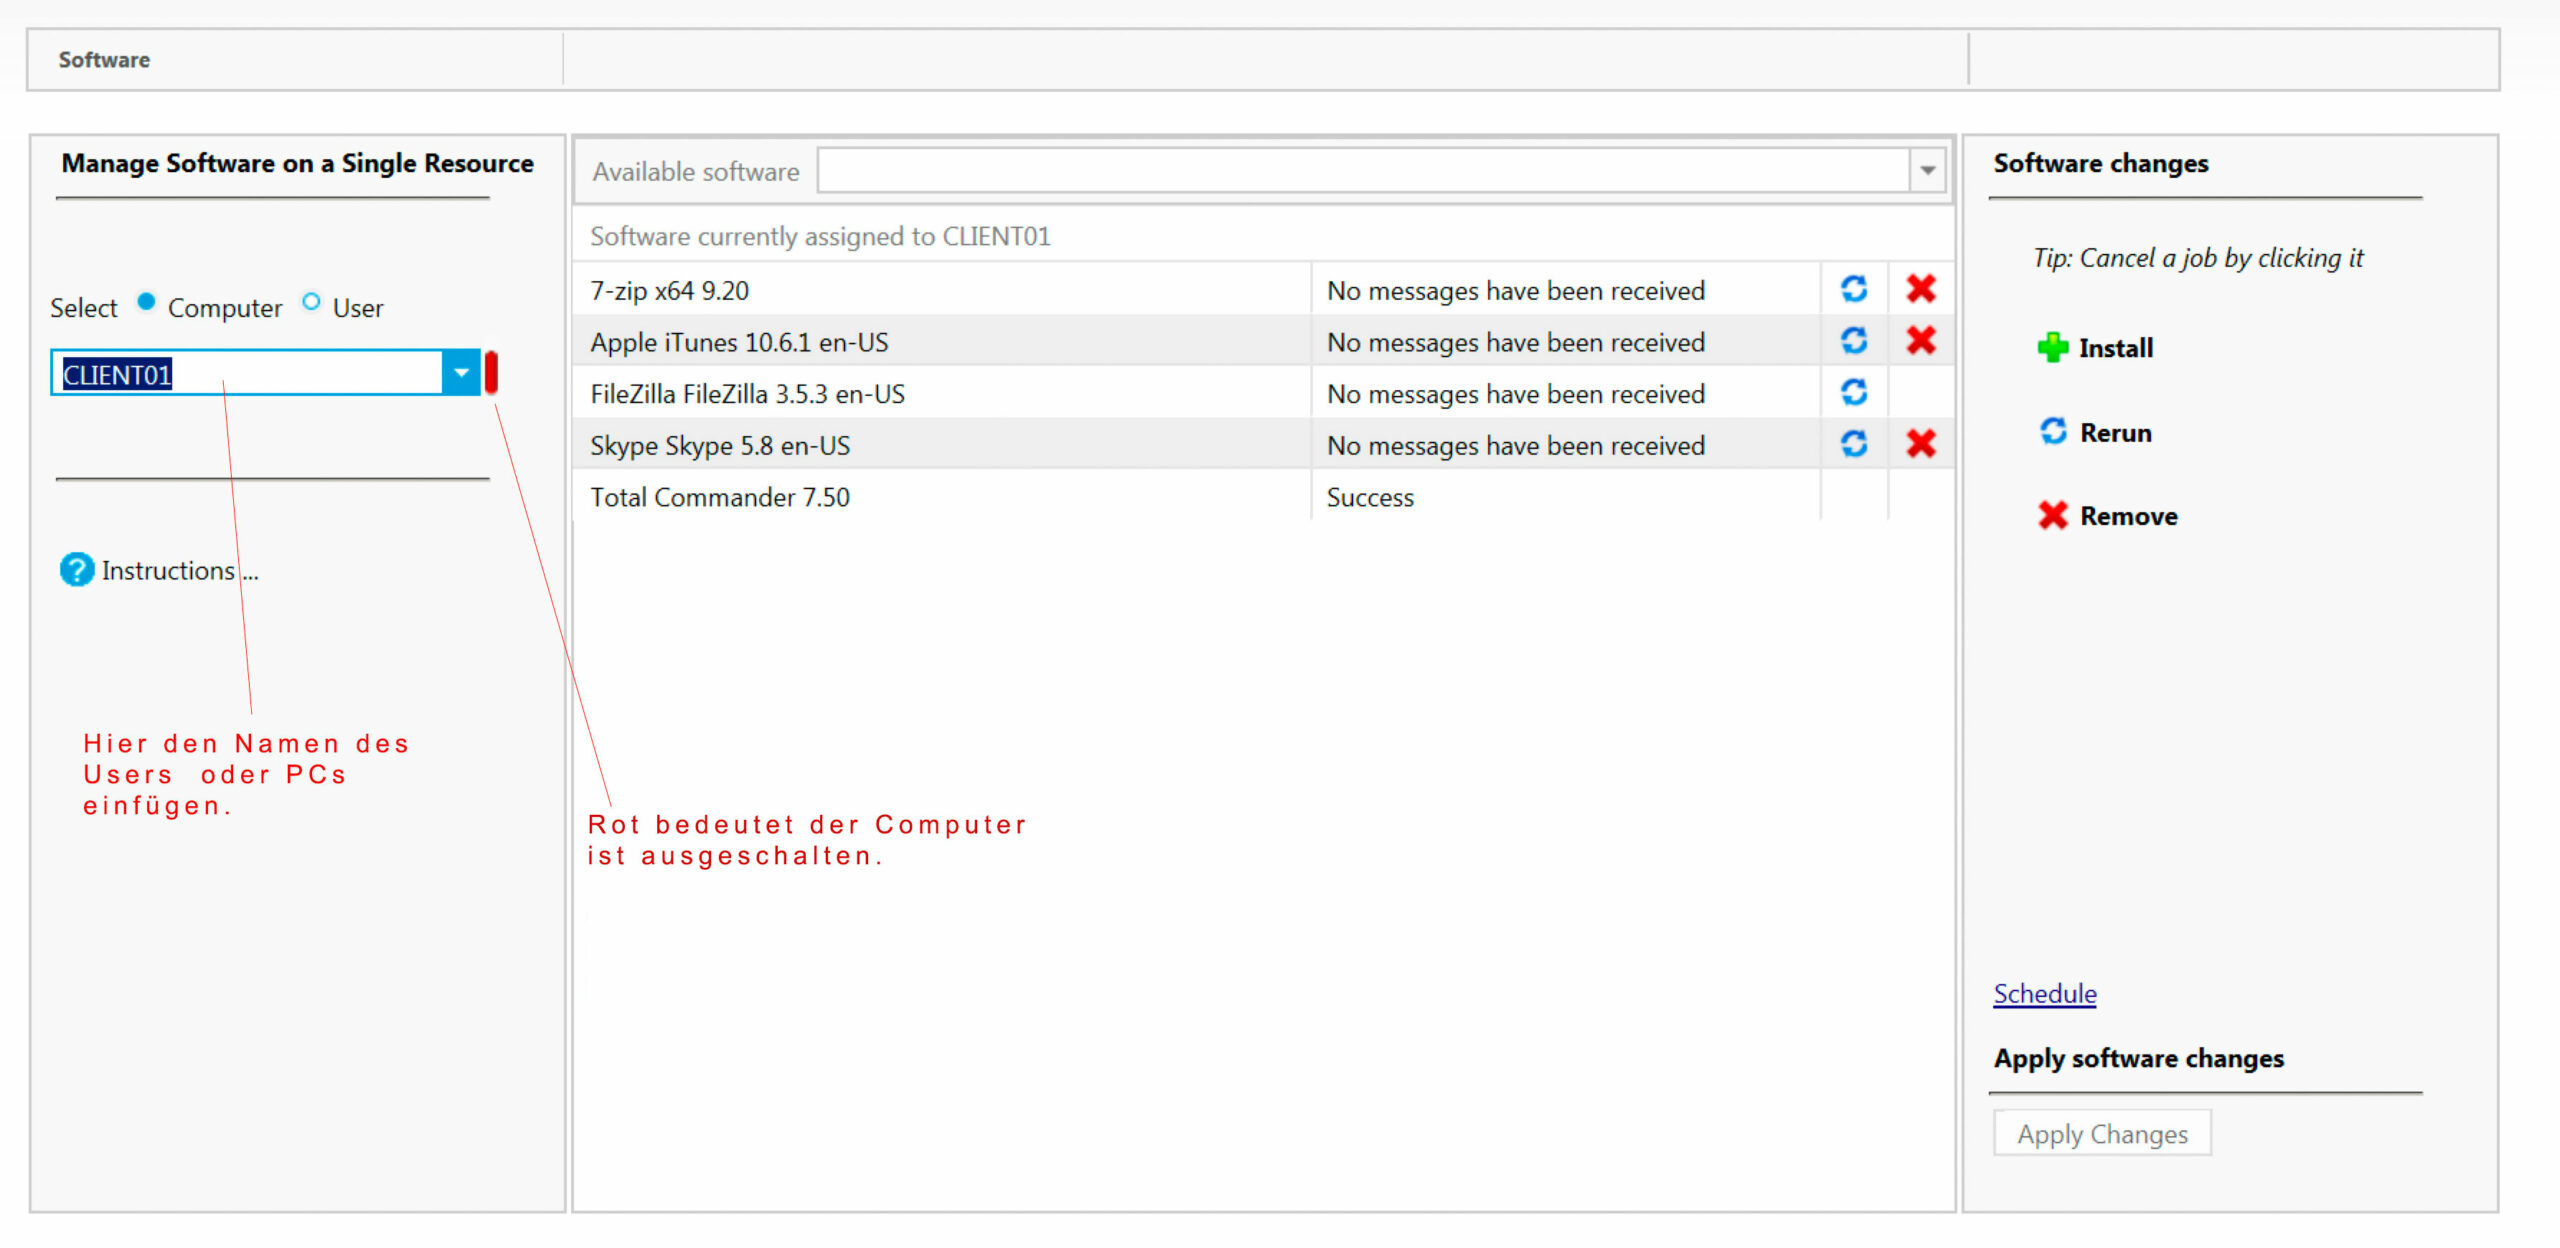
Task: Click red computer status indicator beside CLIENT01
Action: click(x=491, y=372)
